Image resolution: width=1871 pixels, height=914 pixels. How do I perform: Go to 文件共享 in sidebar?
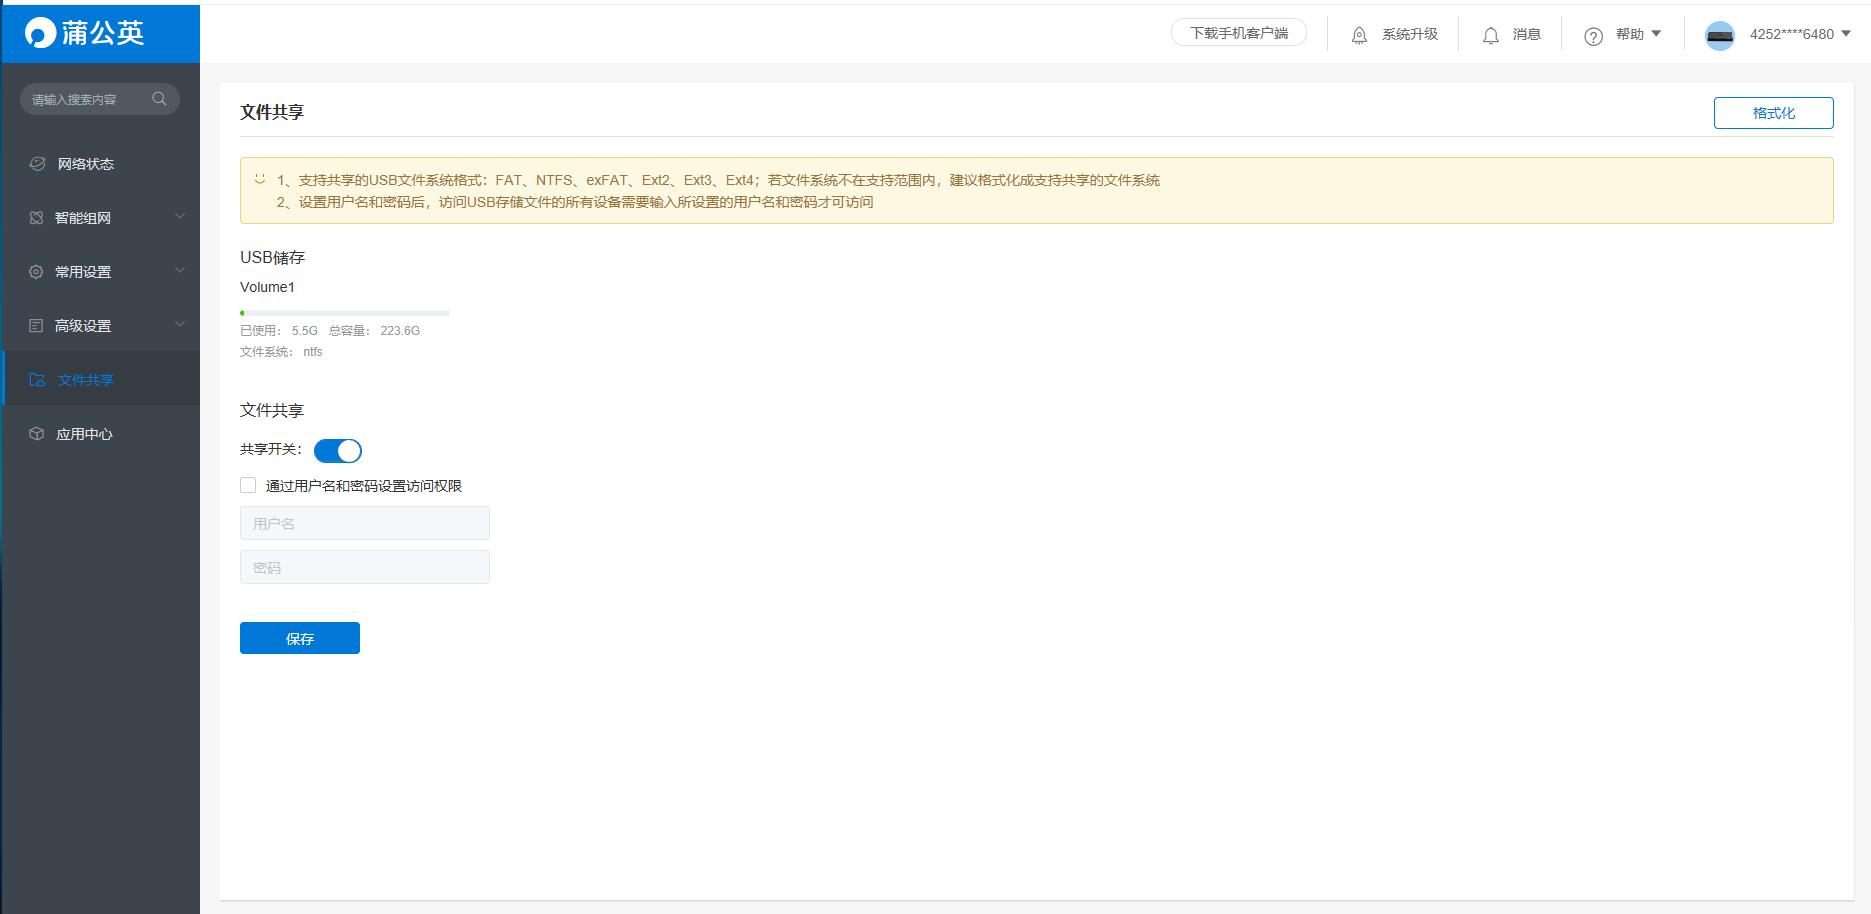(x=101, y=378)
